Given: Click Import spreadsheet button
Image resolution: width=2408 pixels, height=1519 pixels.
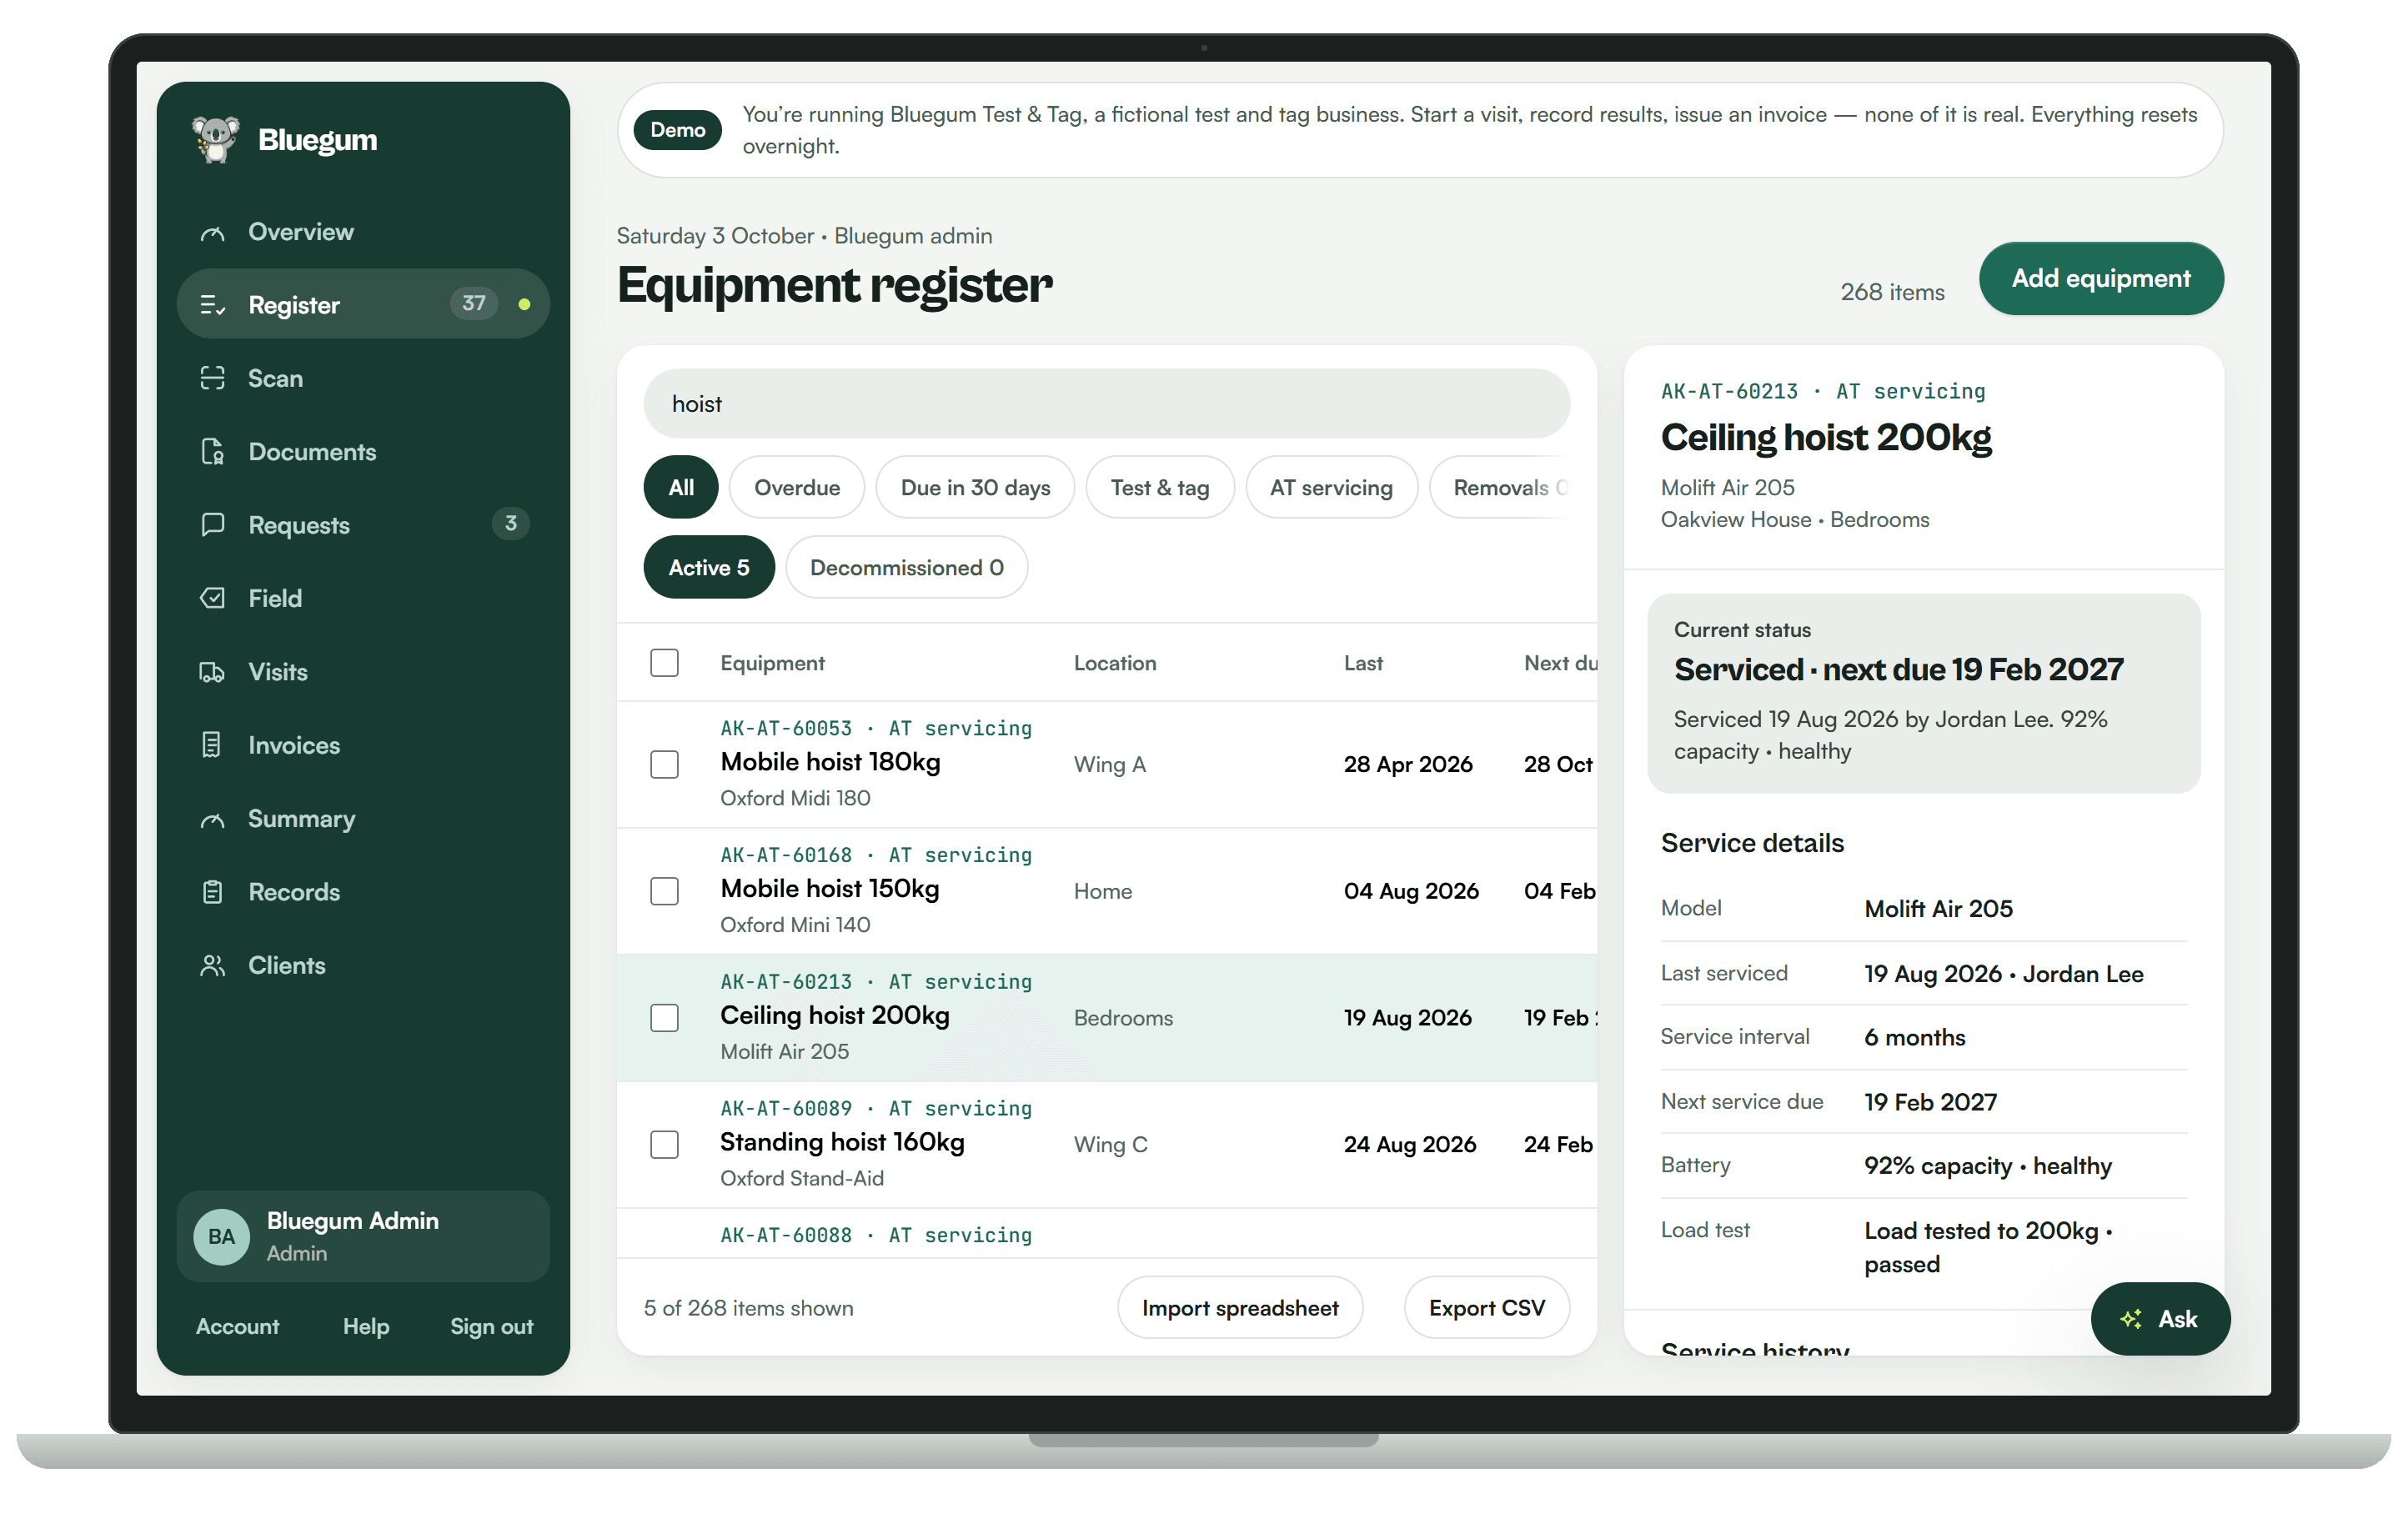Looking at the screenshot, I should pos(1240,1307).
